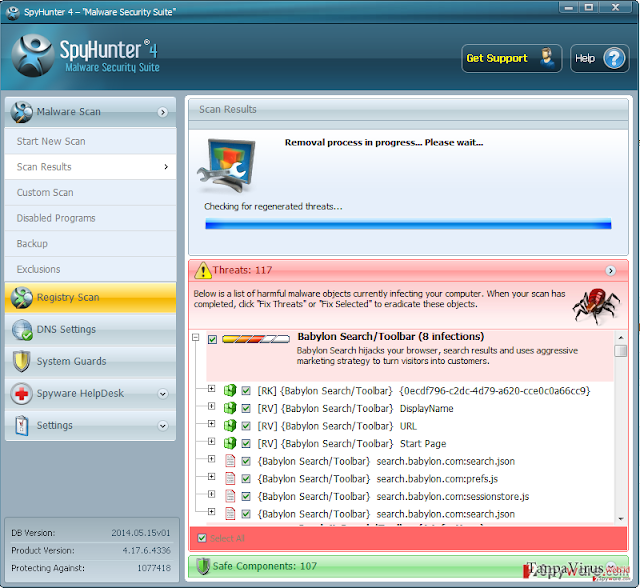Uncheck the [RV] URL entry checkbox

246,426
